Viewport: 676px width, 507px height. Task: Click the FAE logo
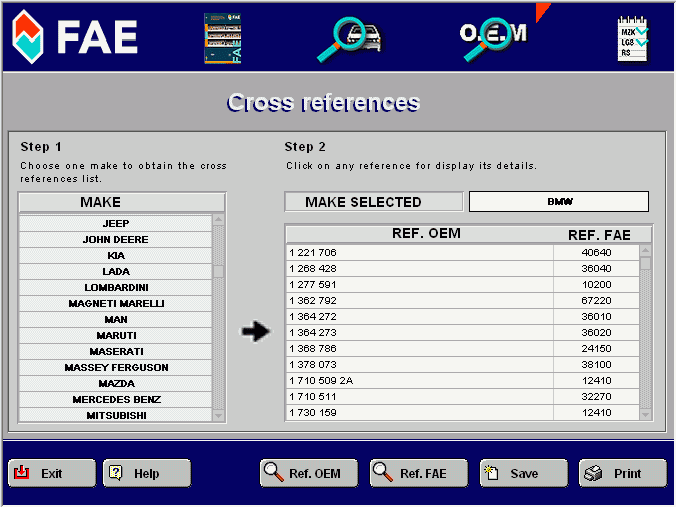(x=75, y=37)
